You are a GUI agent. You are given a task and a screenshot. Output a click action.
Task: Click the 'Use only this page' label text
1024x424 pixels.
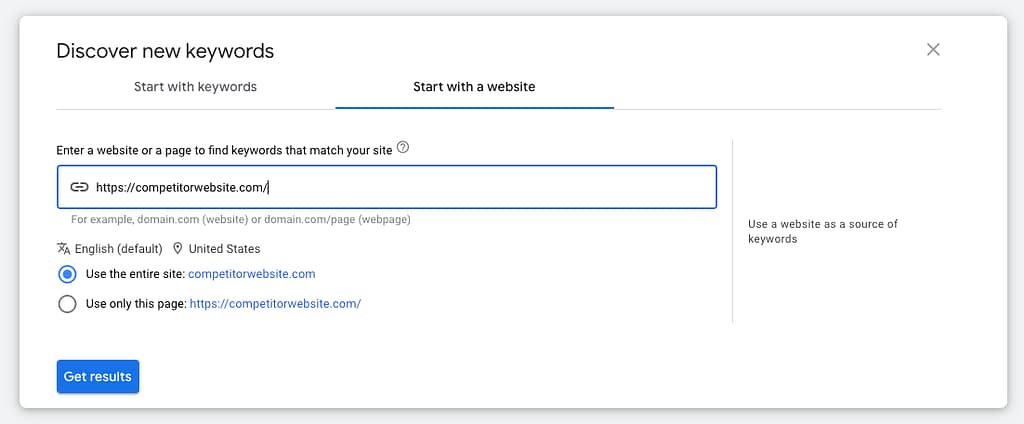(x=136, y=304)
